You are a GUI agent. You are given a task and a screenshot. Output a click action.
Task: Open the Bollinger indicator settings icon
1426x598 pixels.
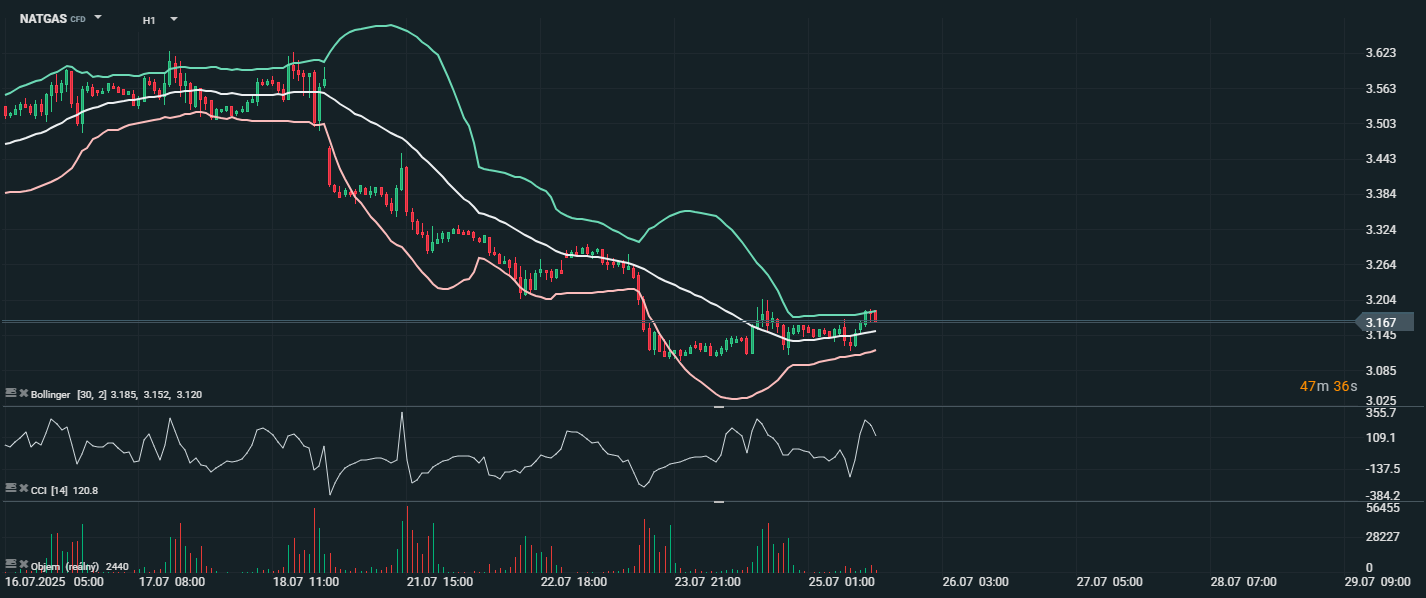tap(10, 394)
